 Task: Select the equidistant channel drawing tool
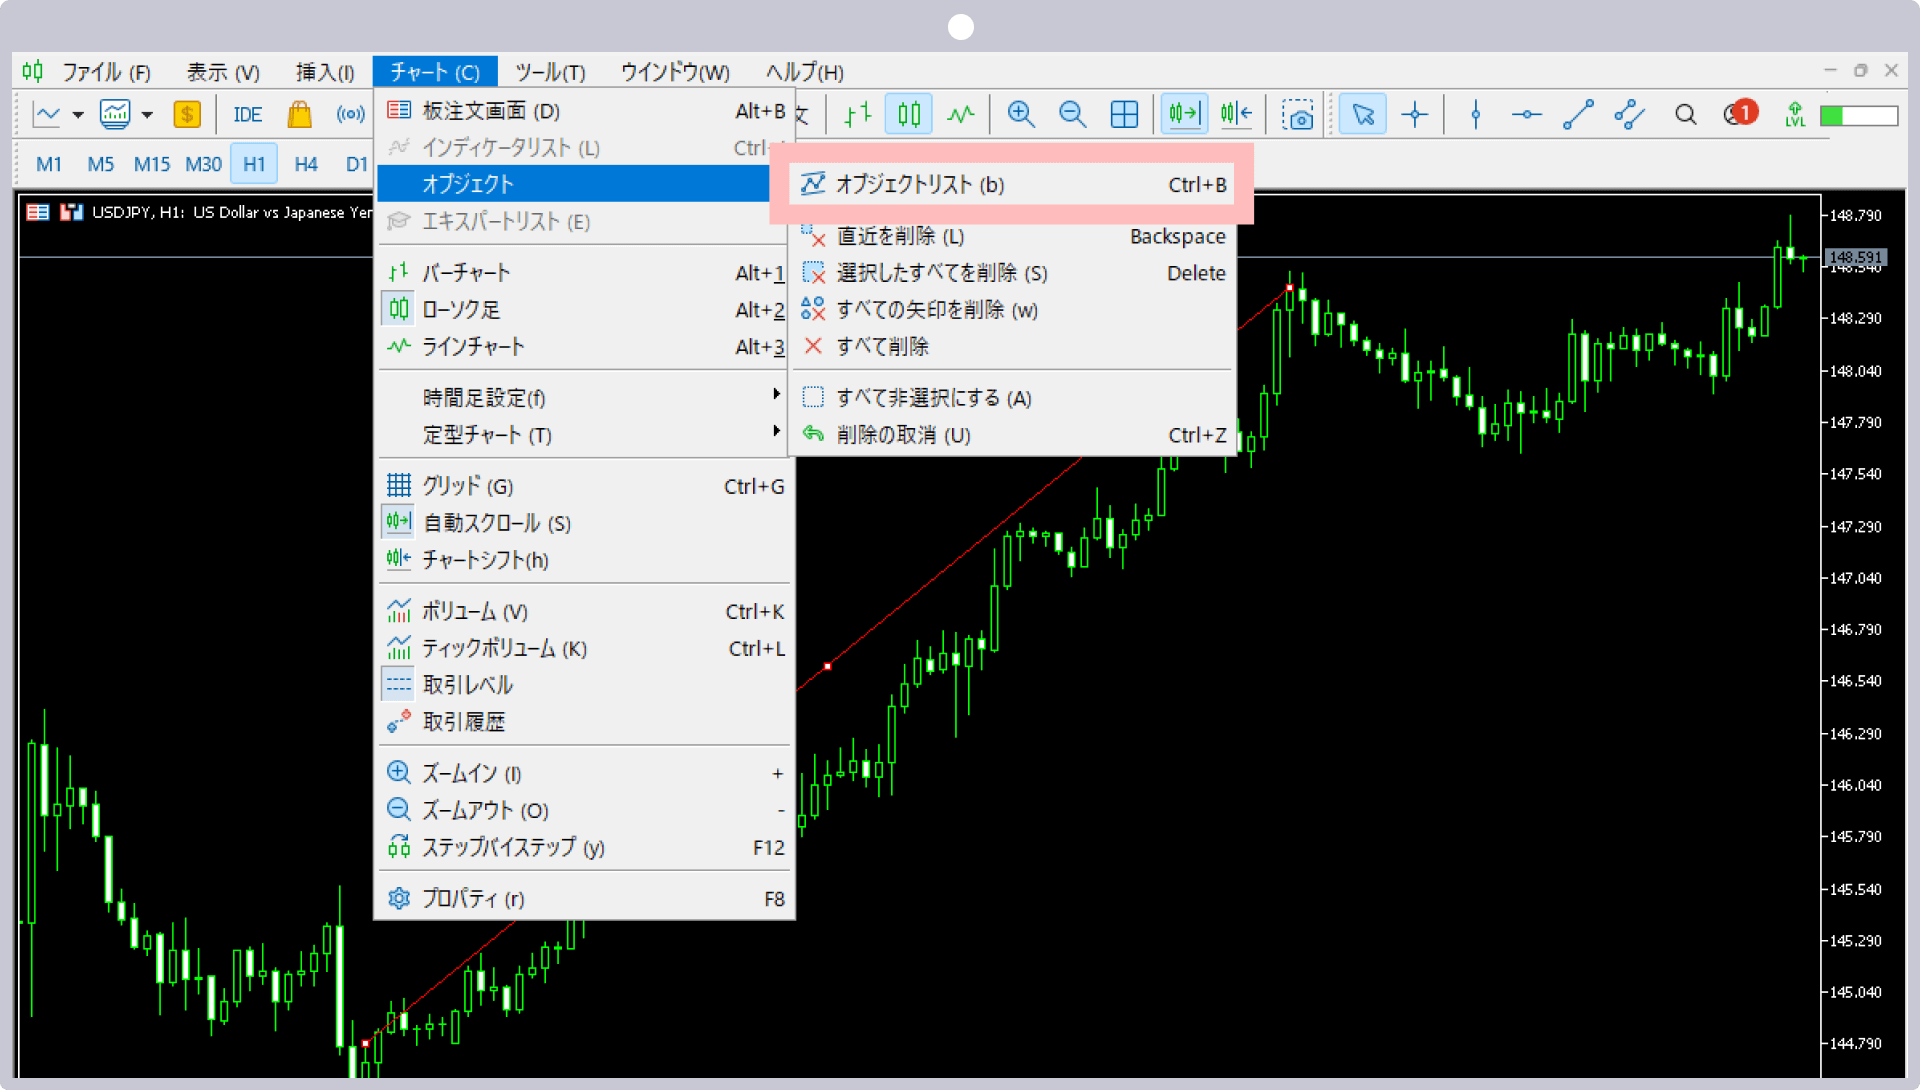pyautogui.click(x=1630, y=114)
